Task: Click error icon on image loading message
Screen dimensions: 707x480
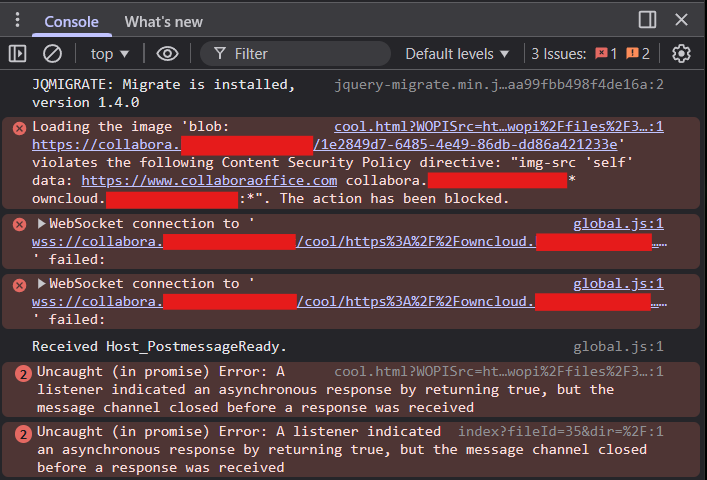Action: [x=19, y=127]
